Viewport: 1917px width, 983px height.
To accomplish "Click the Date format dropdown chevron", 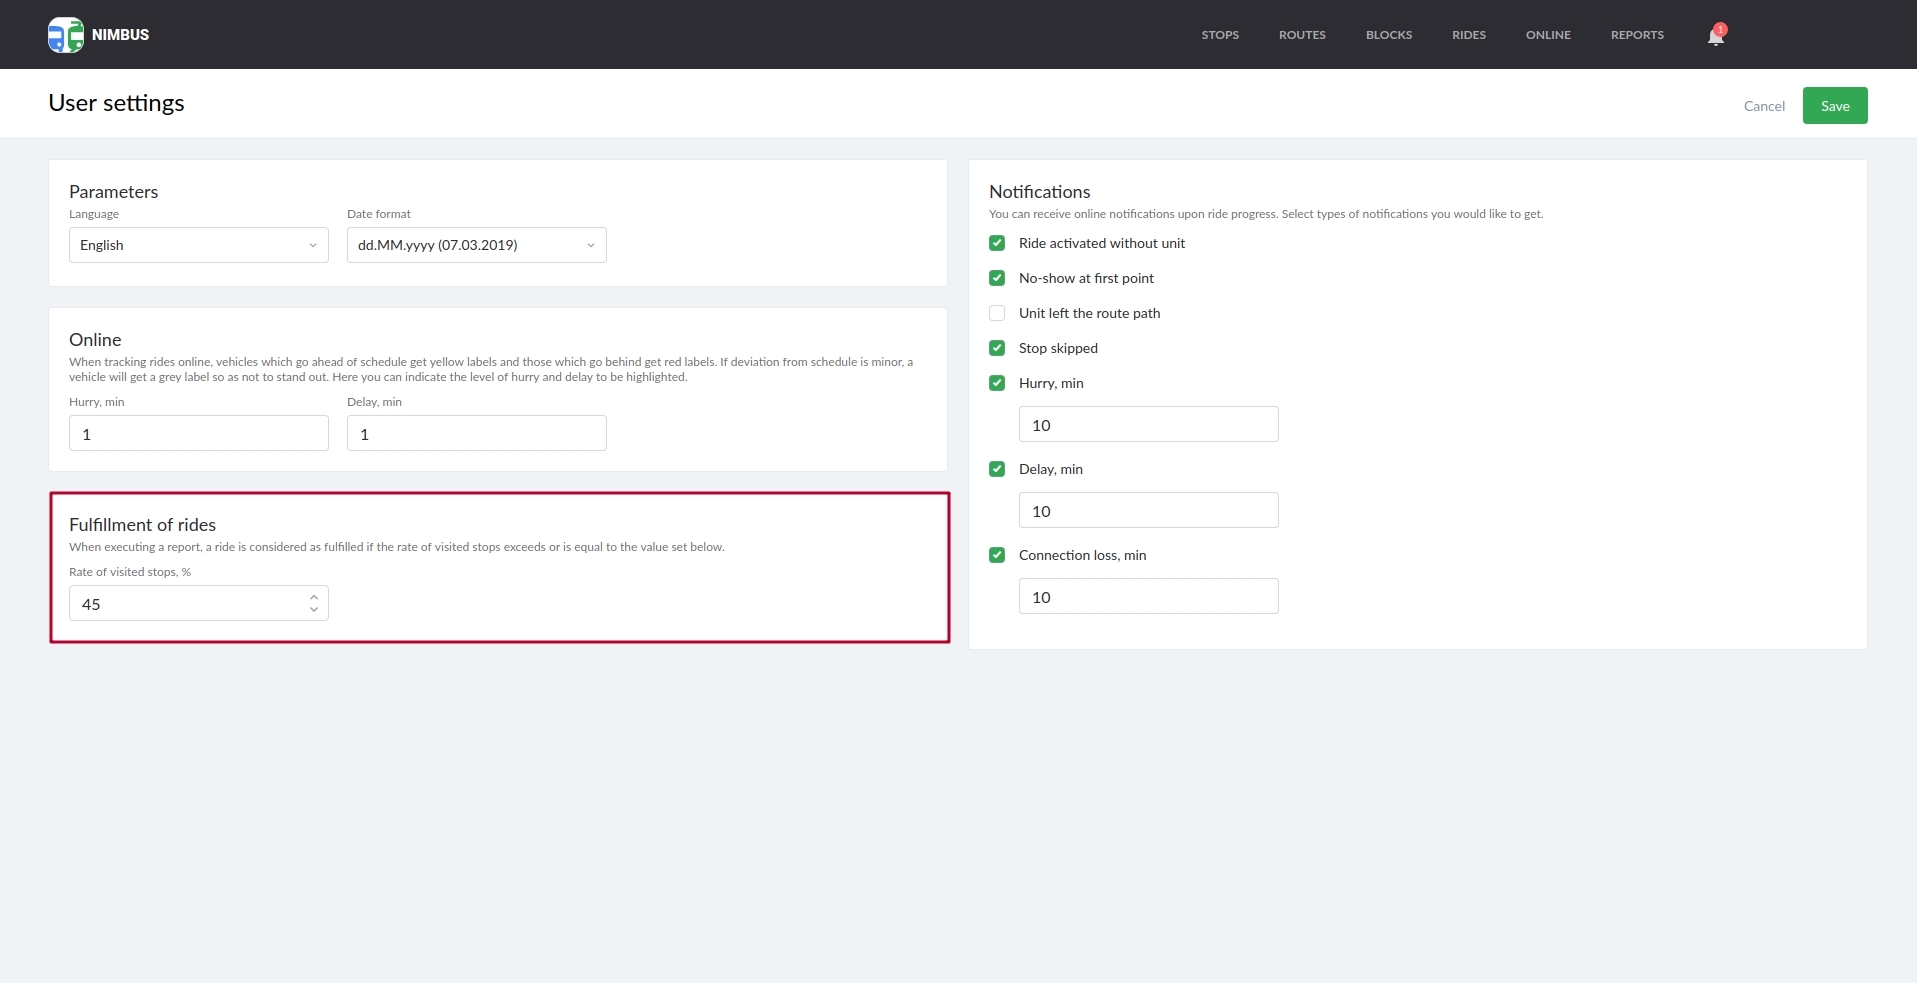I will (x=590, y=245).
